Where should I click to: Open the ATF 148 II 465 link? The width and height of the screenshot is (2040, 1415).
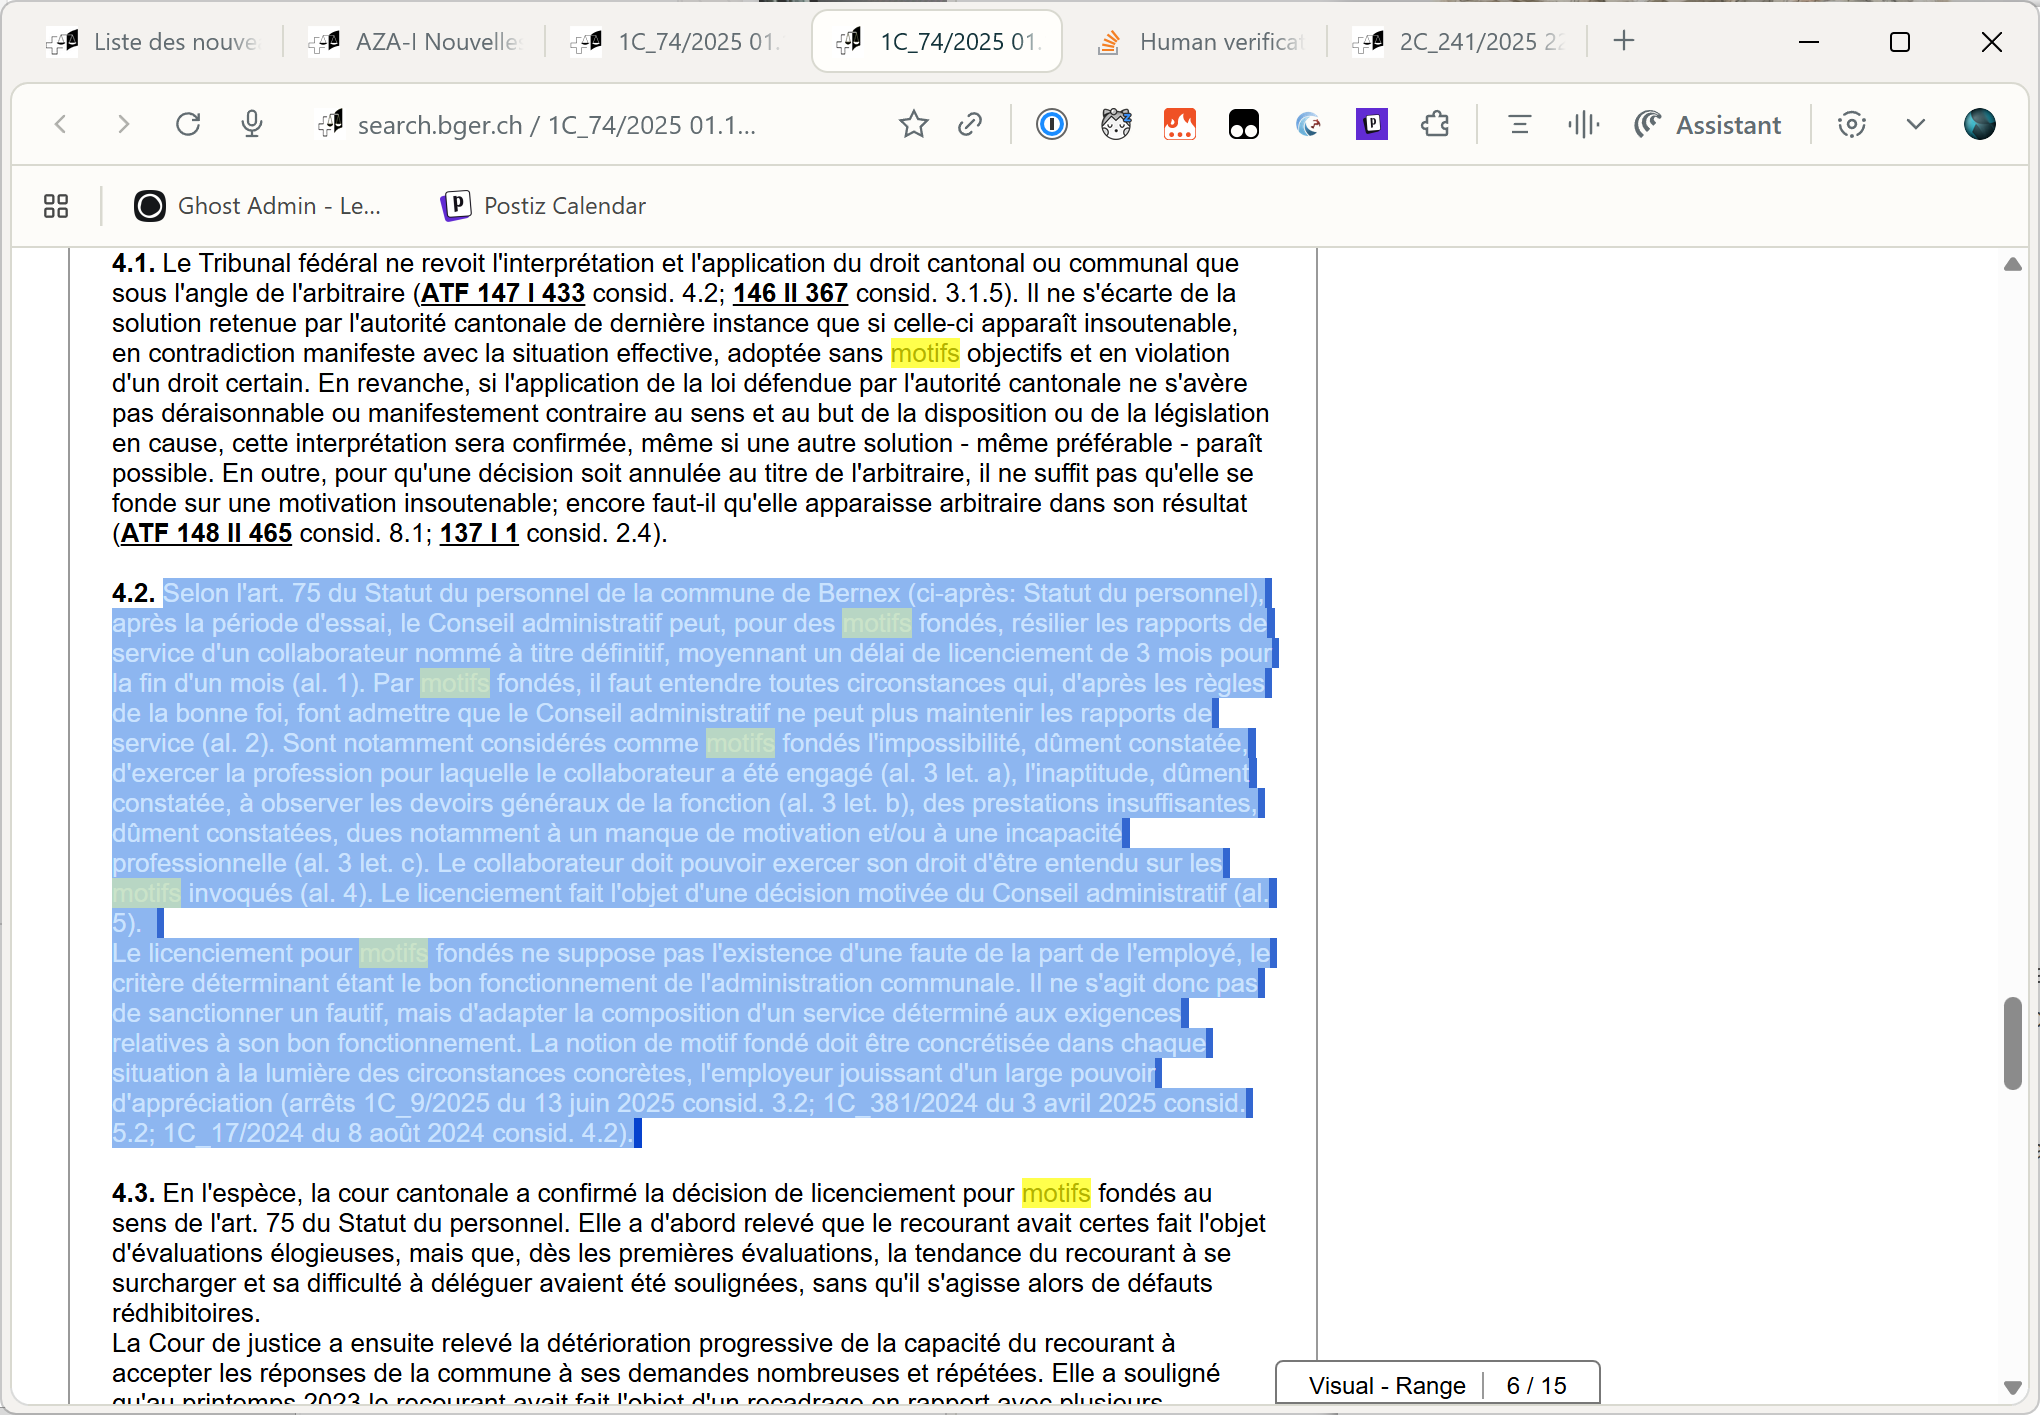(x=206, y=533)
